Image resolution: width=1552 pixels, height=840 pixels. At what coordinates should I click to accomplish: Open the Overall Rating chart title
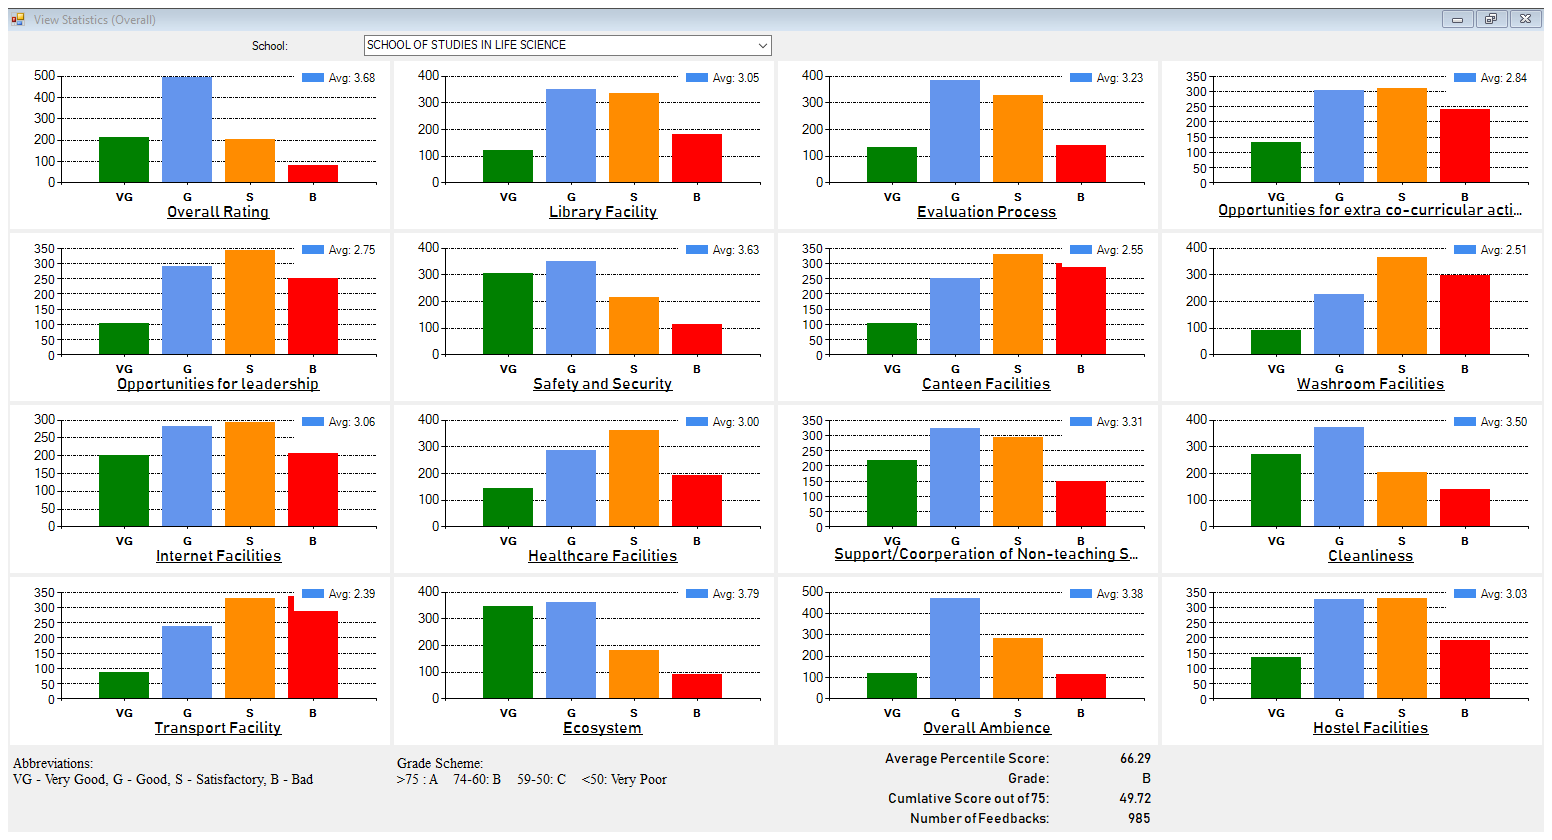coord(218,212)
